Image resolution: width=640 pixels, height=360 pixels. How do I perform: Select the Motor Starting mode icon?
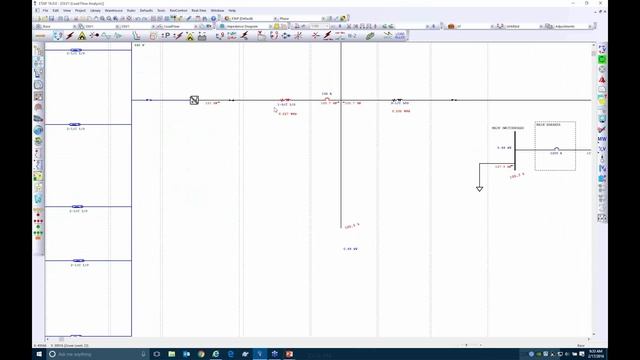tap(94, 36)
